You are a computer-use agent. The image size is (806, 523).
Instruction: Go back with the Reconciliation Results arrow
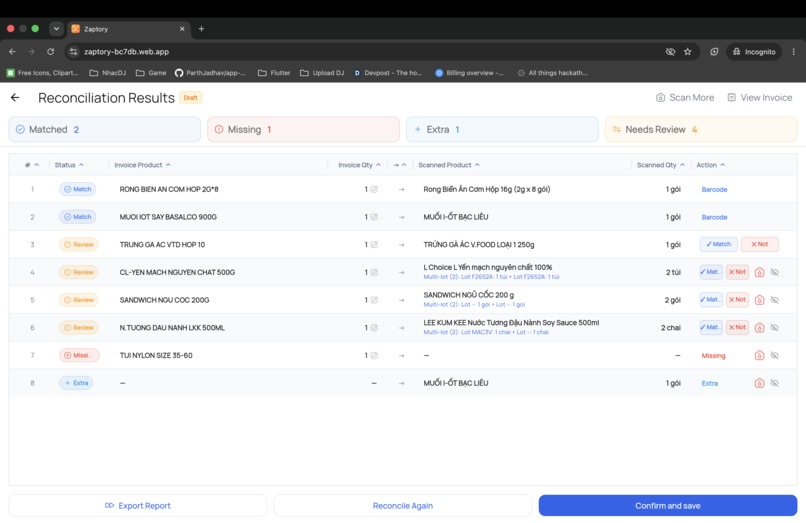[x=15, y=98]
